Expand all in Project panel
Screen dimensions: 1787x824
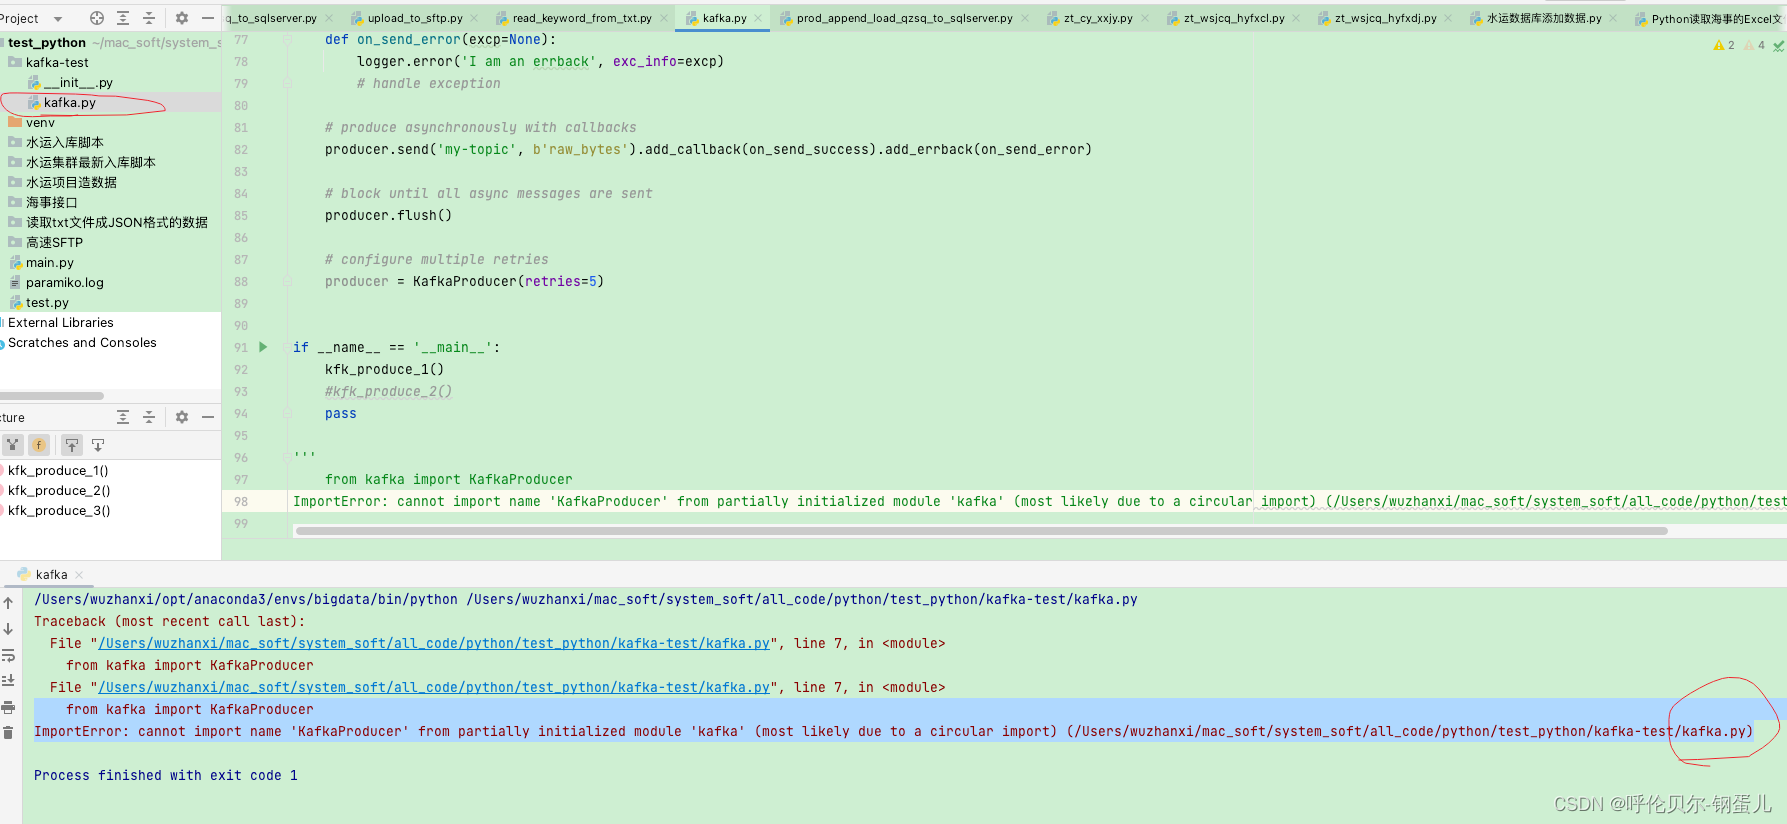pos(123,18)
